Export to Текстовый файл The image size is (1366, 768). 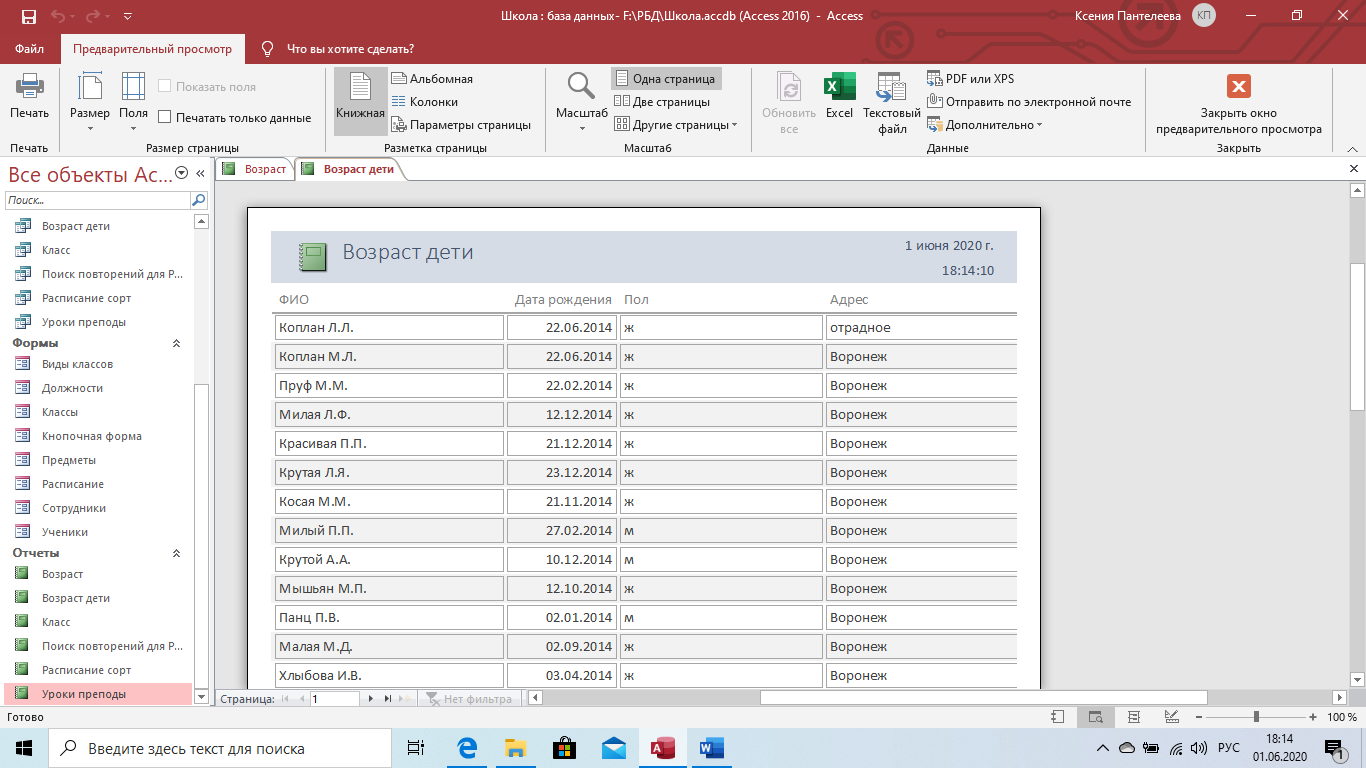pos(892,102)
